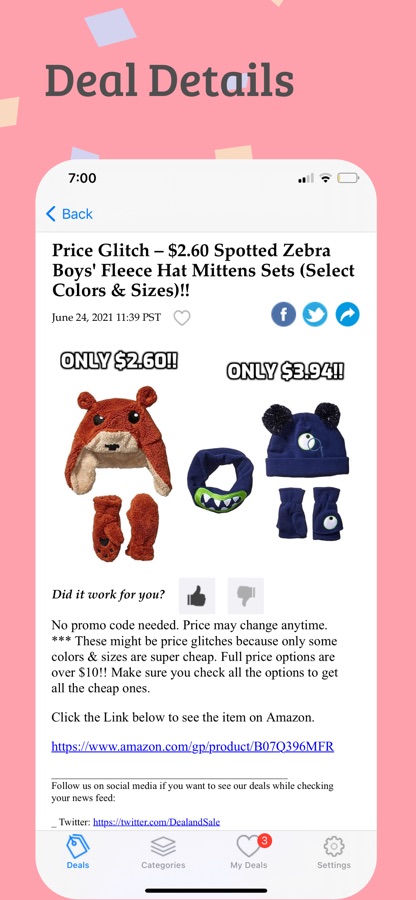This screenshot has height=900, width=416.
Task: Tweet this deal via Twitter icon
Action: tap(315, 315)
